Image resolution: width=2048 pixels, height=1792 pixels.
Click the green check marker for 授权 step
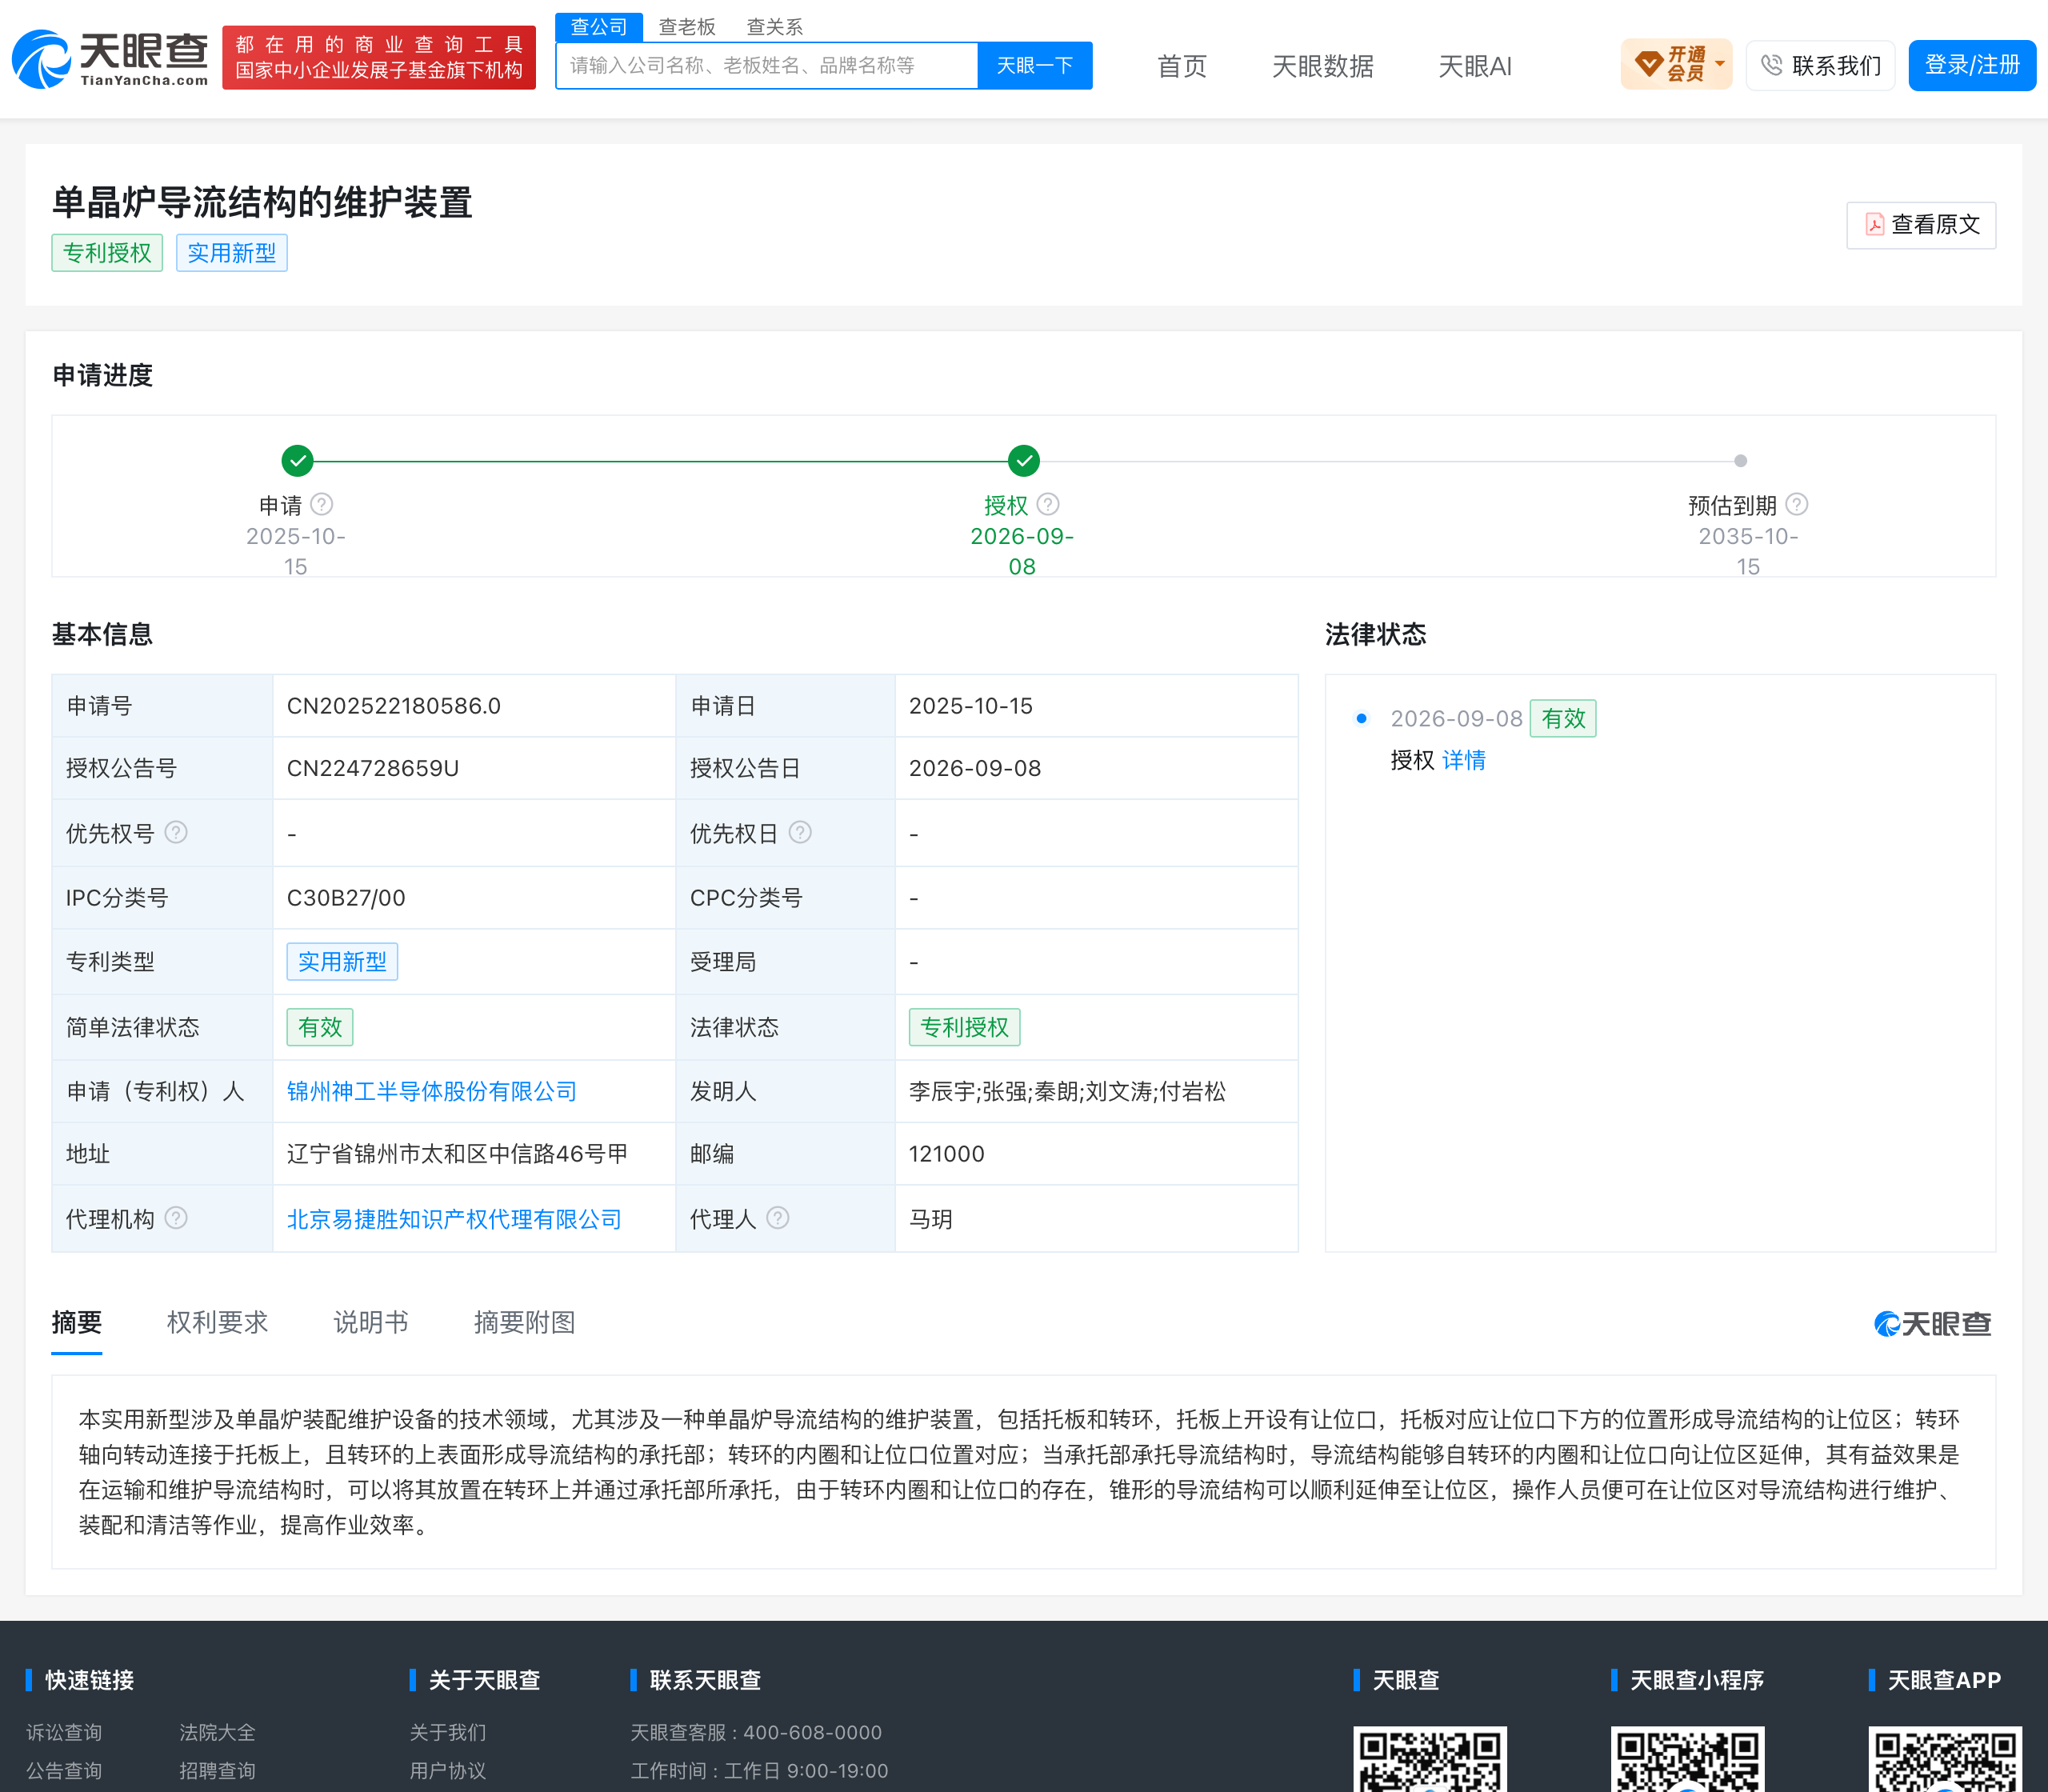1023,461
